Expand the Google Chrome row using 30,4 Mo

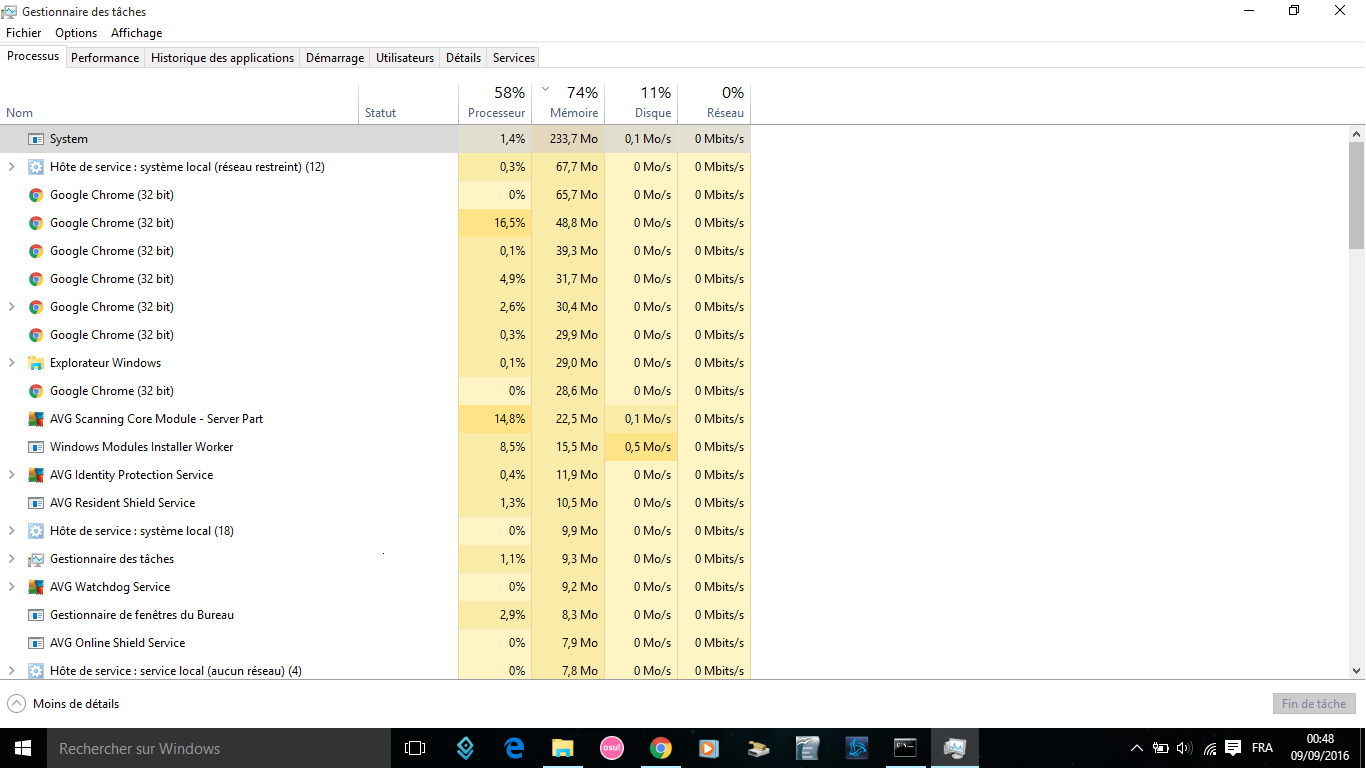click(x=12, y=307)
